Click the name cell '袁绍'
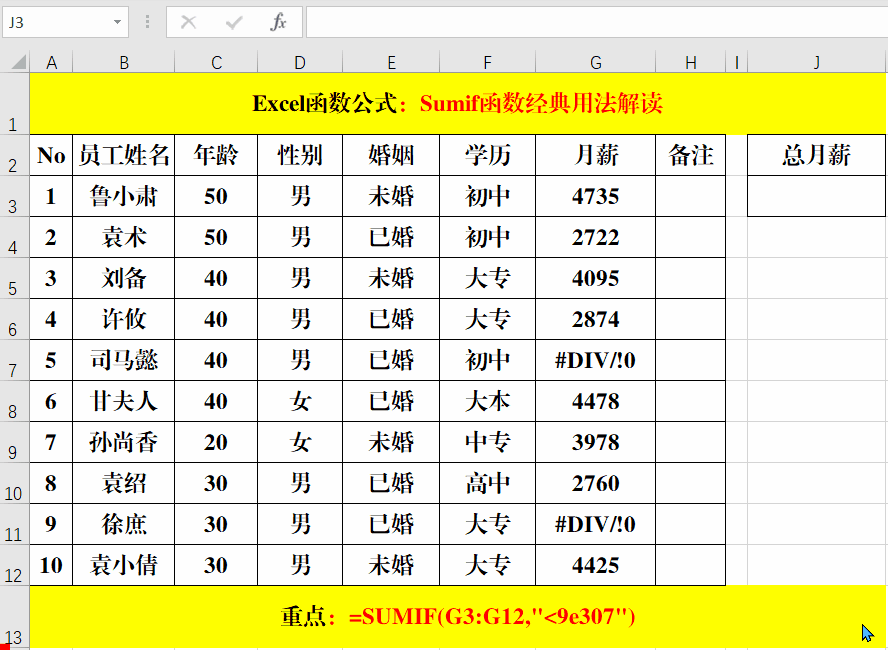Viewport: 888px width, 650px height. (x=123, y=483)
